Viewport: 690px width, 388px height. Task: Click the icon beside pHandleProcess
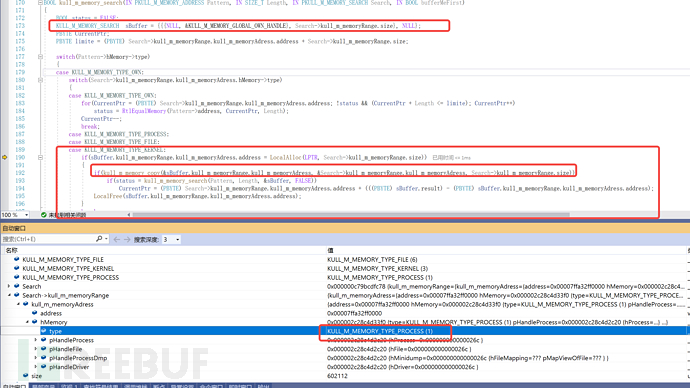point(44,340)
